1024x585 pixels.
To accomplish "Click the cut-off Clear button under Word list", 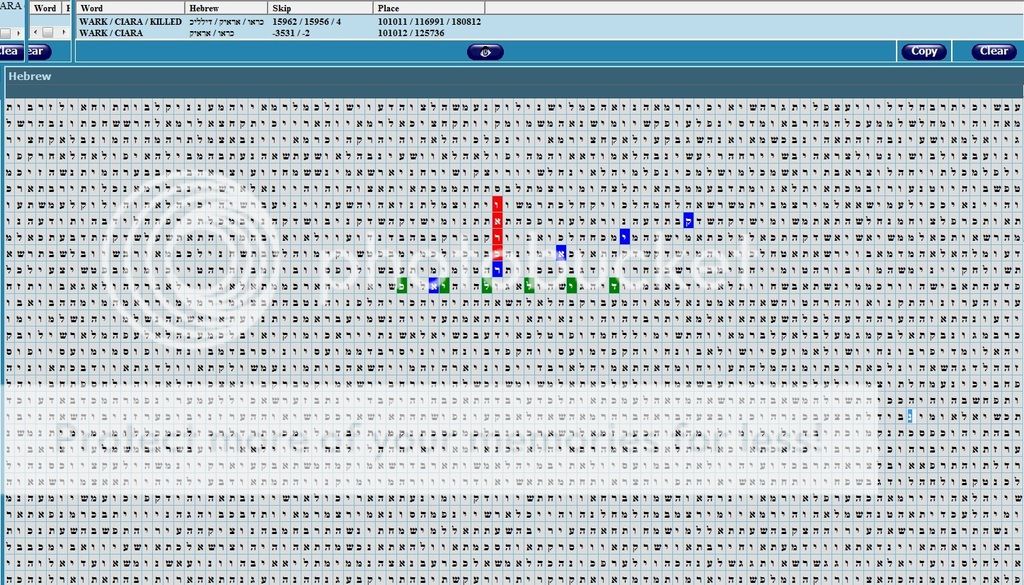I will tap(10, 52).
